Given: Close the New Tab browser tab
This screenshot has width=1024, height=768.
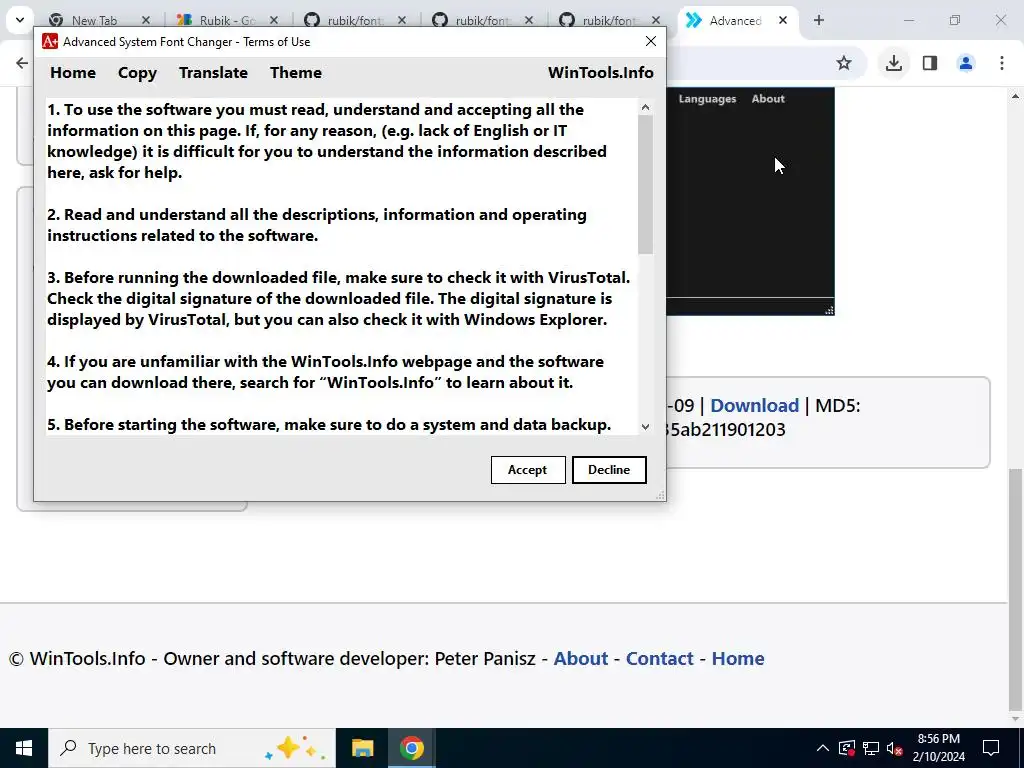Looking at the screenshot, I should [146, 20].
